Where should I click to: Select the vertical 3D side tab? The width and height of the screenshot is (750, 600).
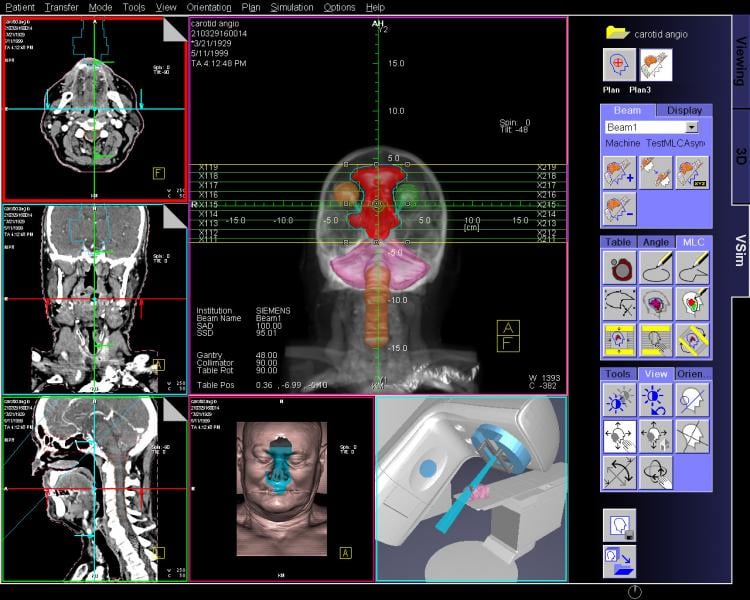(x=740, y=155)
